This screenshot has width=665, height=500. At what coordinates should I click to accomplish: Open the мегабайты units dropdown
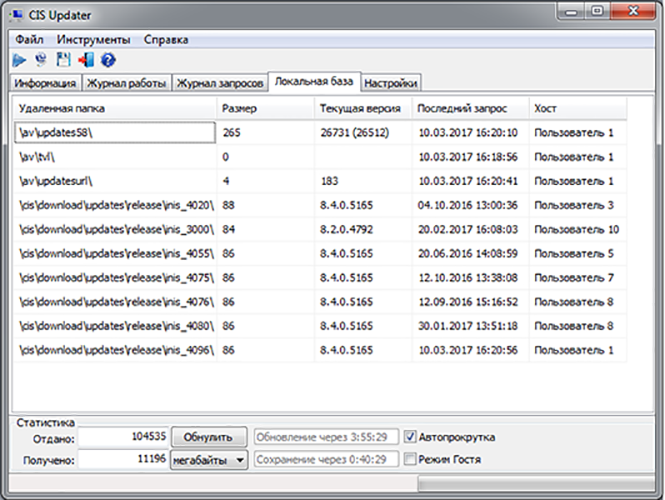[x=209, y=460]
